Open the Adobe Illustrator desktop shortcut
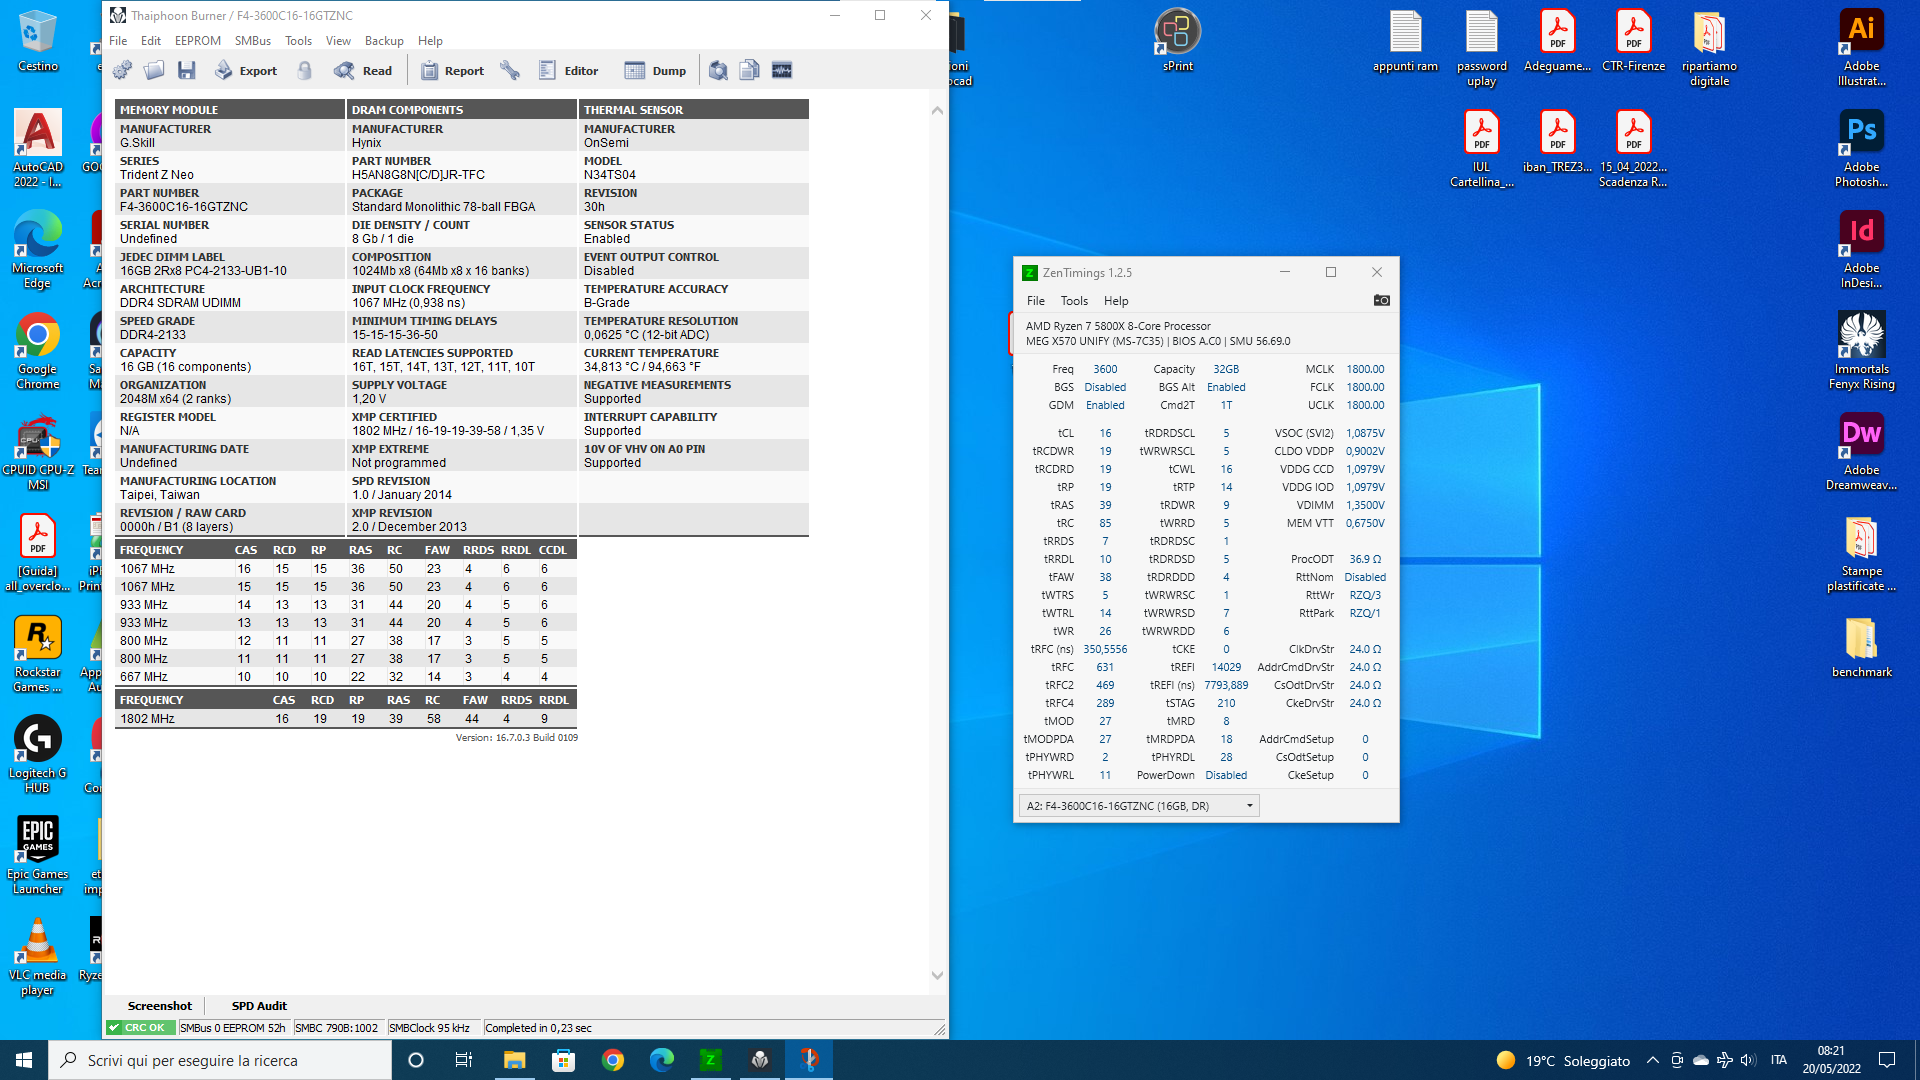The width and height of the screenshot is (1920, 1080). click(1862, 48)
